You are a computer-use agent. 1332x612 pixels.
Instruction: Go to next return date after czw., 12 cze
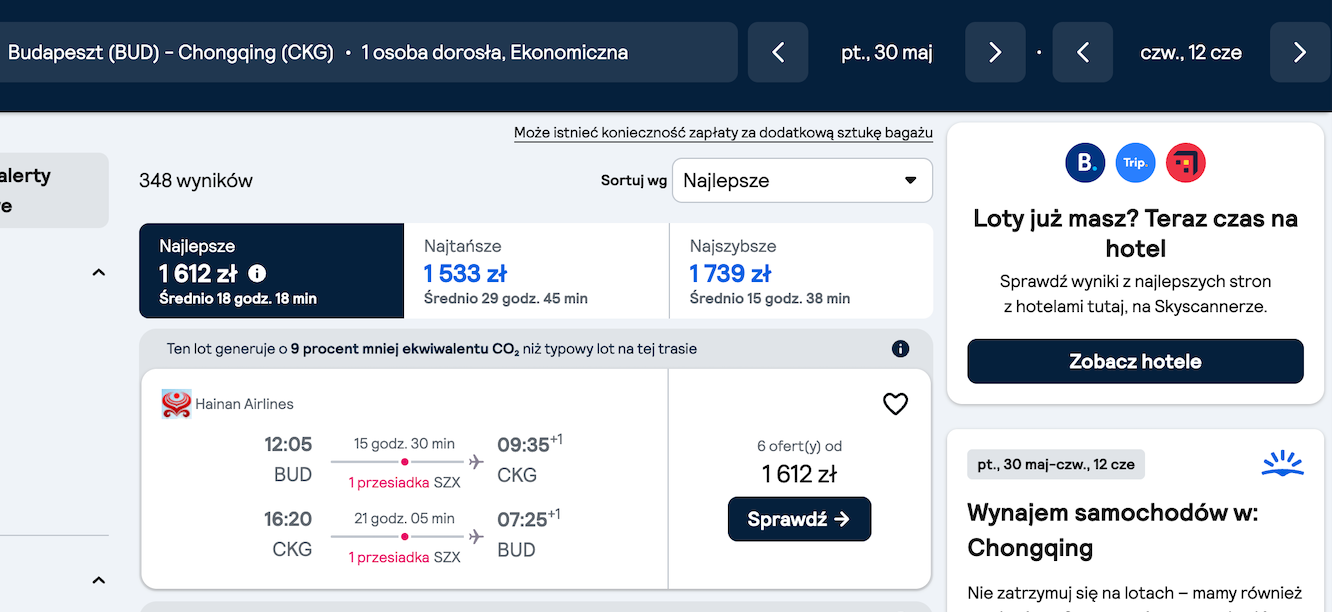coord(1300,52)
